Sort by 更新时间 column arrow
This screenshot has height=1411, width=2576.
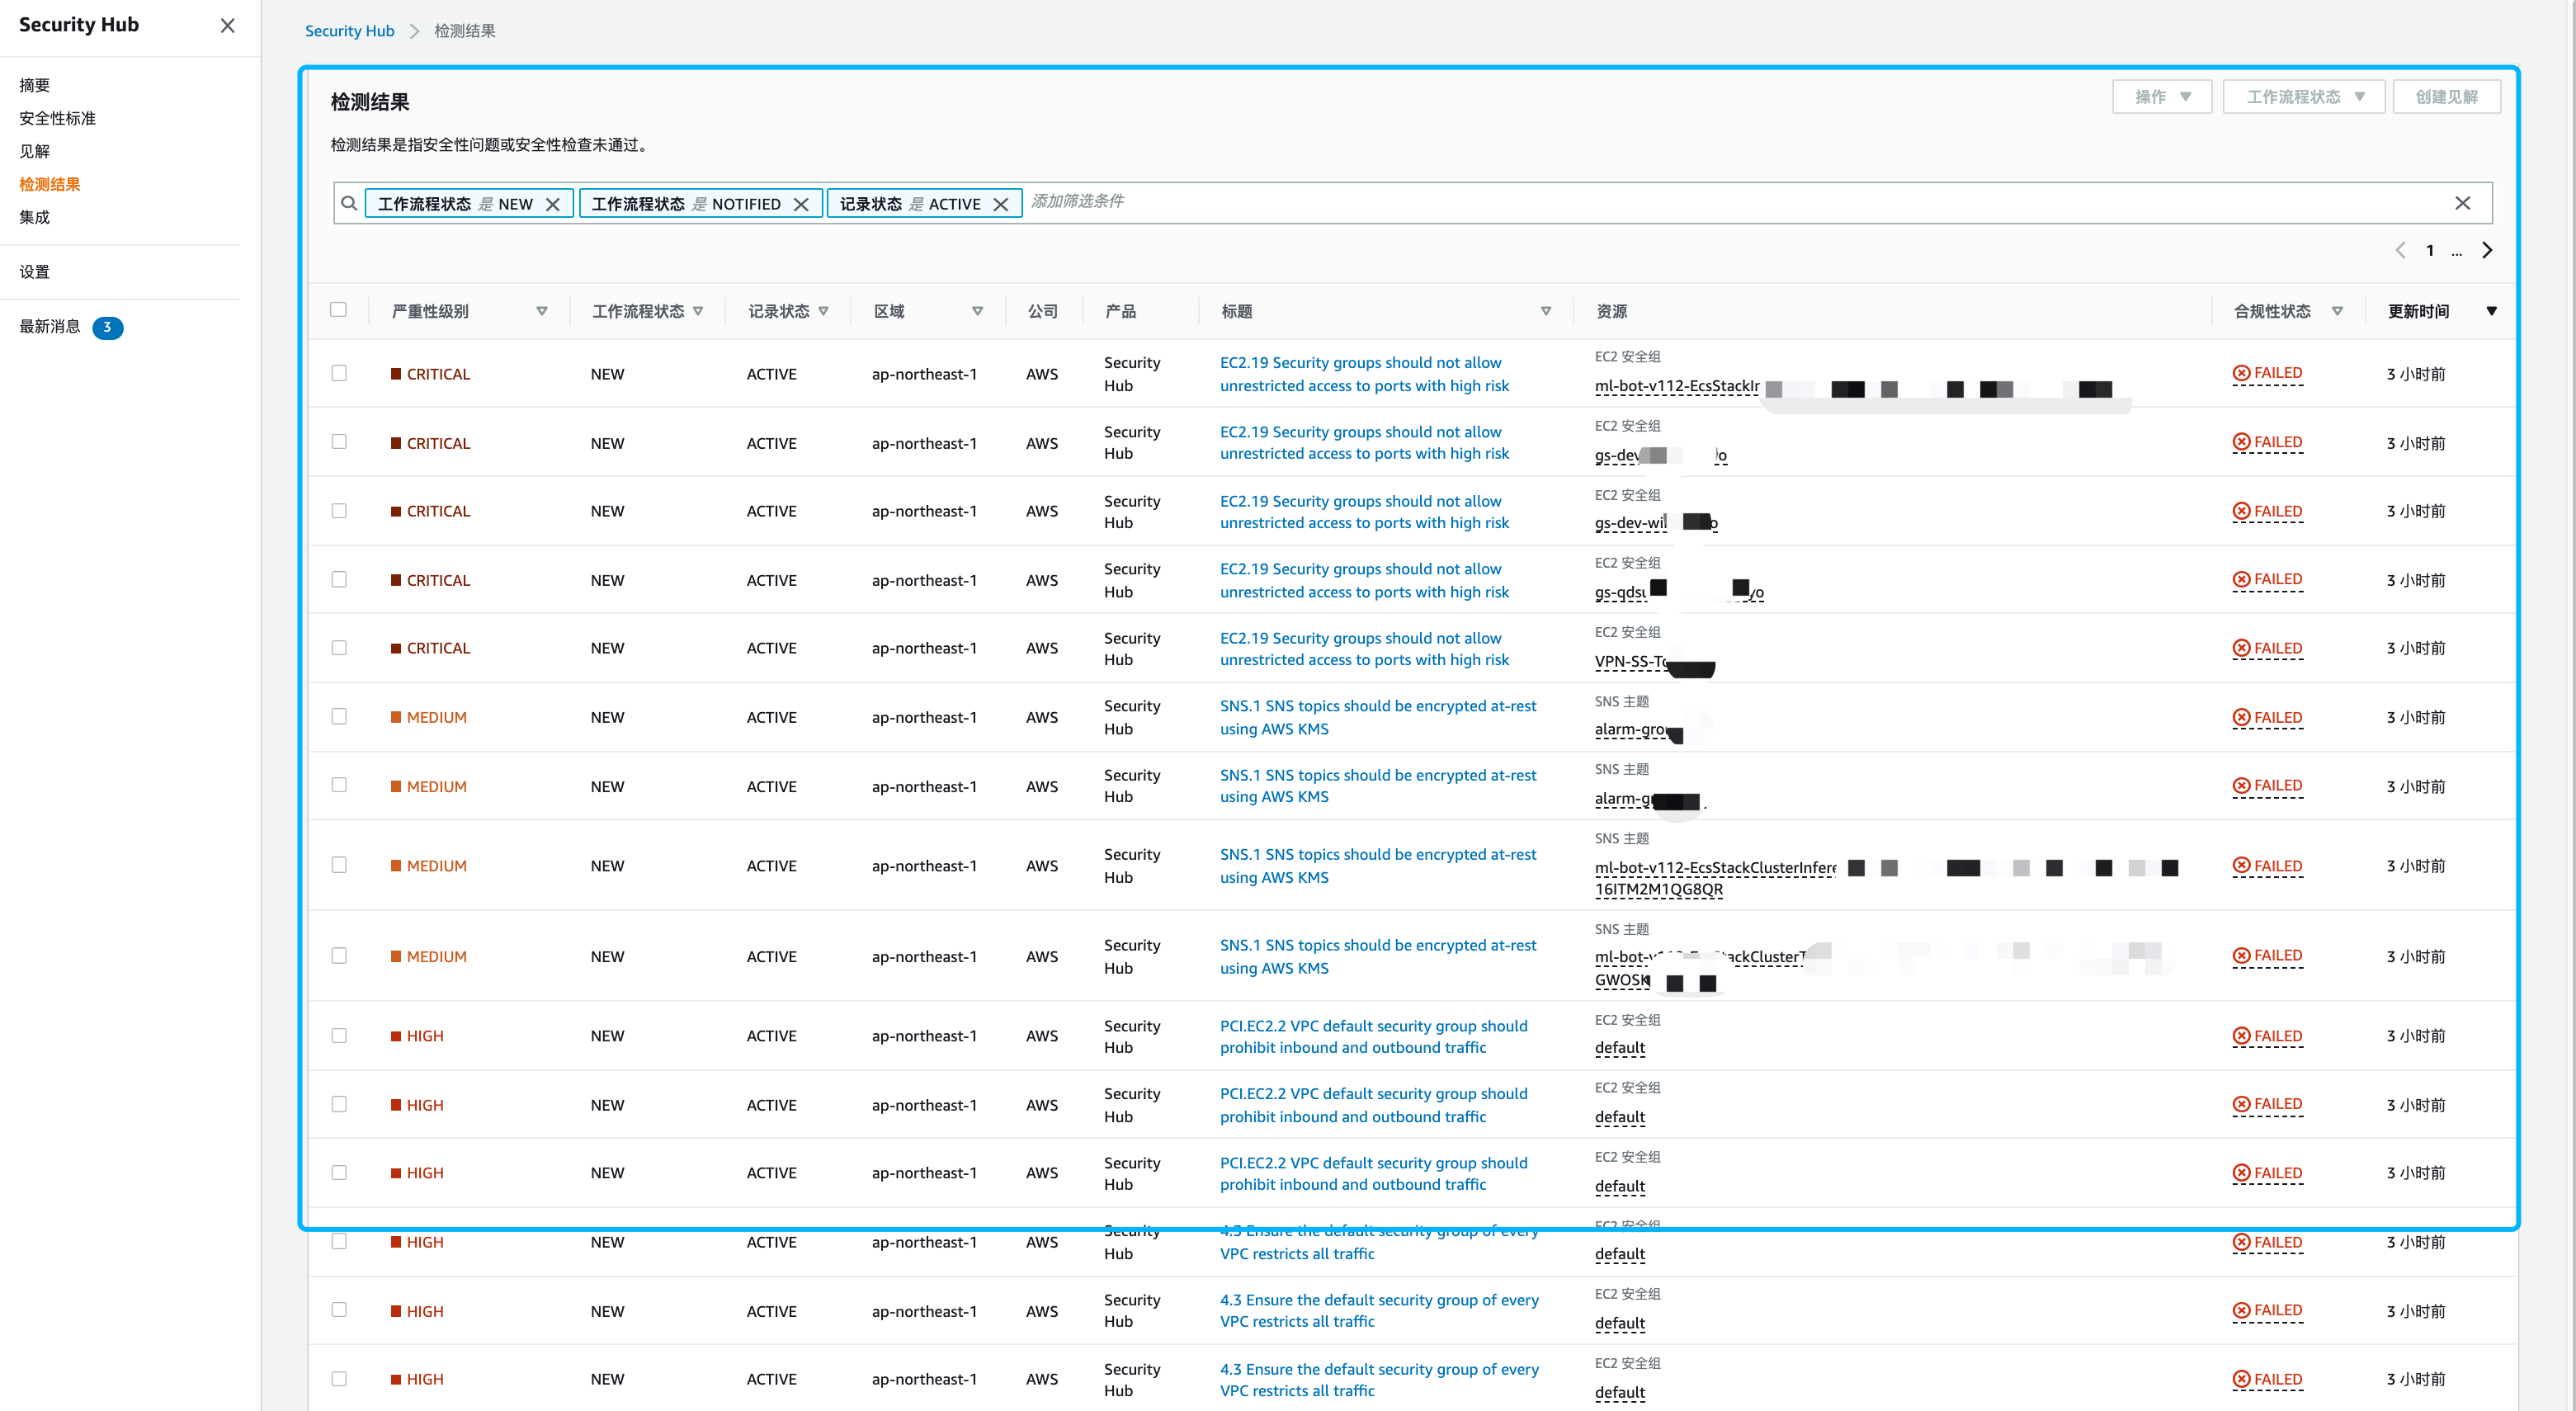[x=2491, y=311]
